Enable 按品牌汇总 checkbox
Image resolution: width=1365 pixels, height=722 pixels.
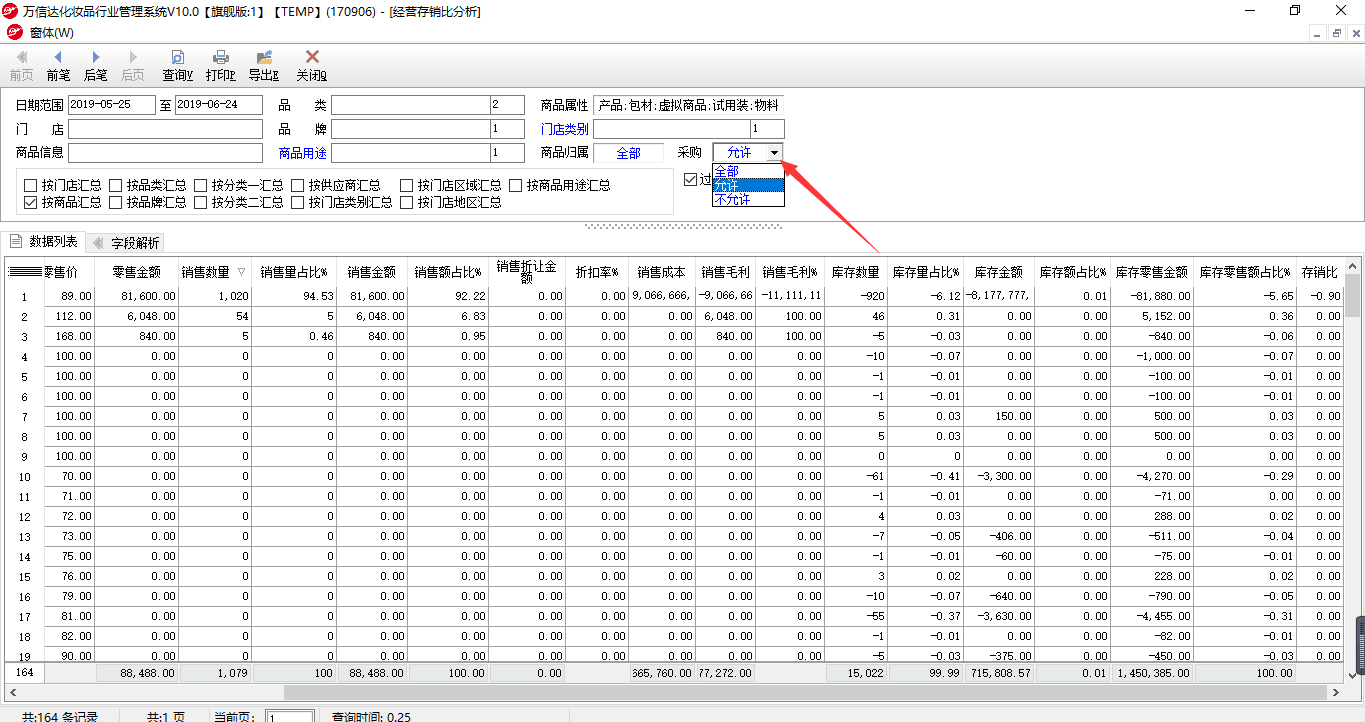pos(116,202)
